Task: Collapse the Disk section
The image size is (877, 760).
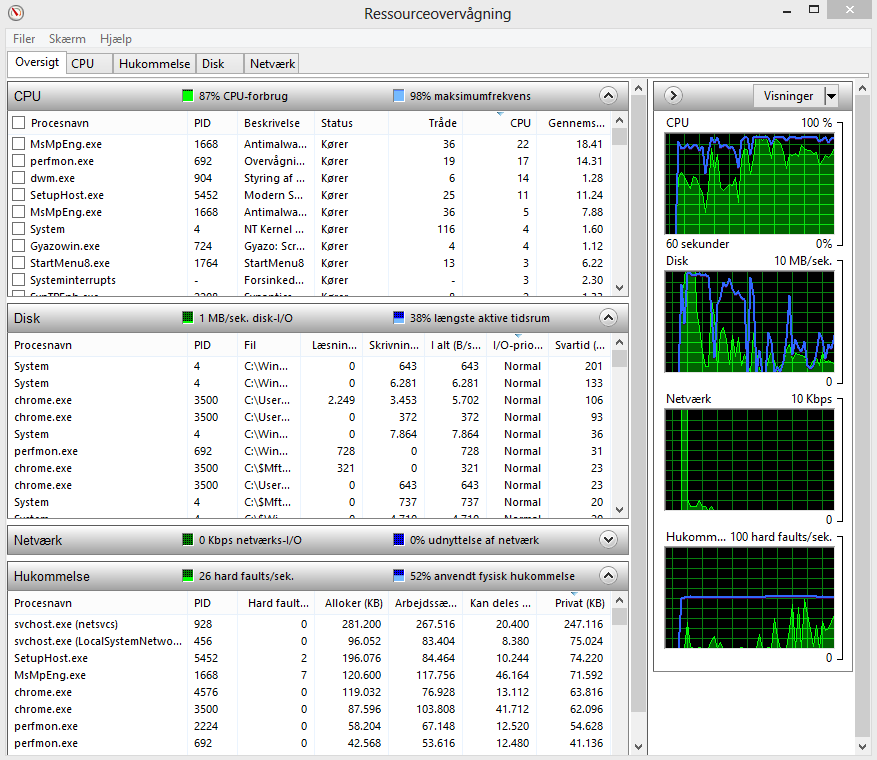Action: (609, 318)
